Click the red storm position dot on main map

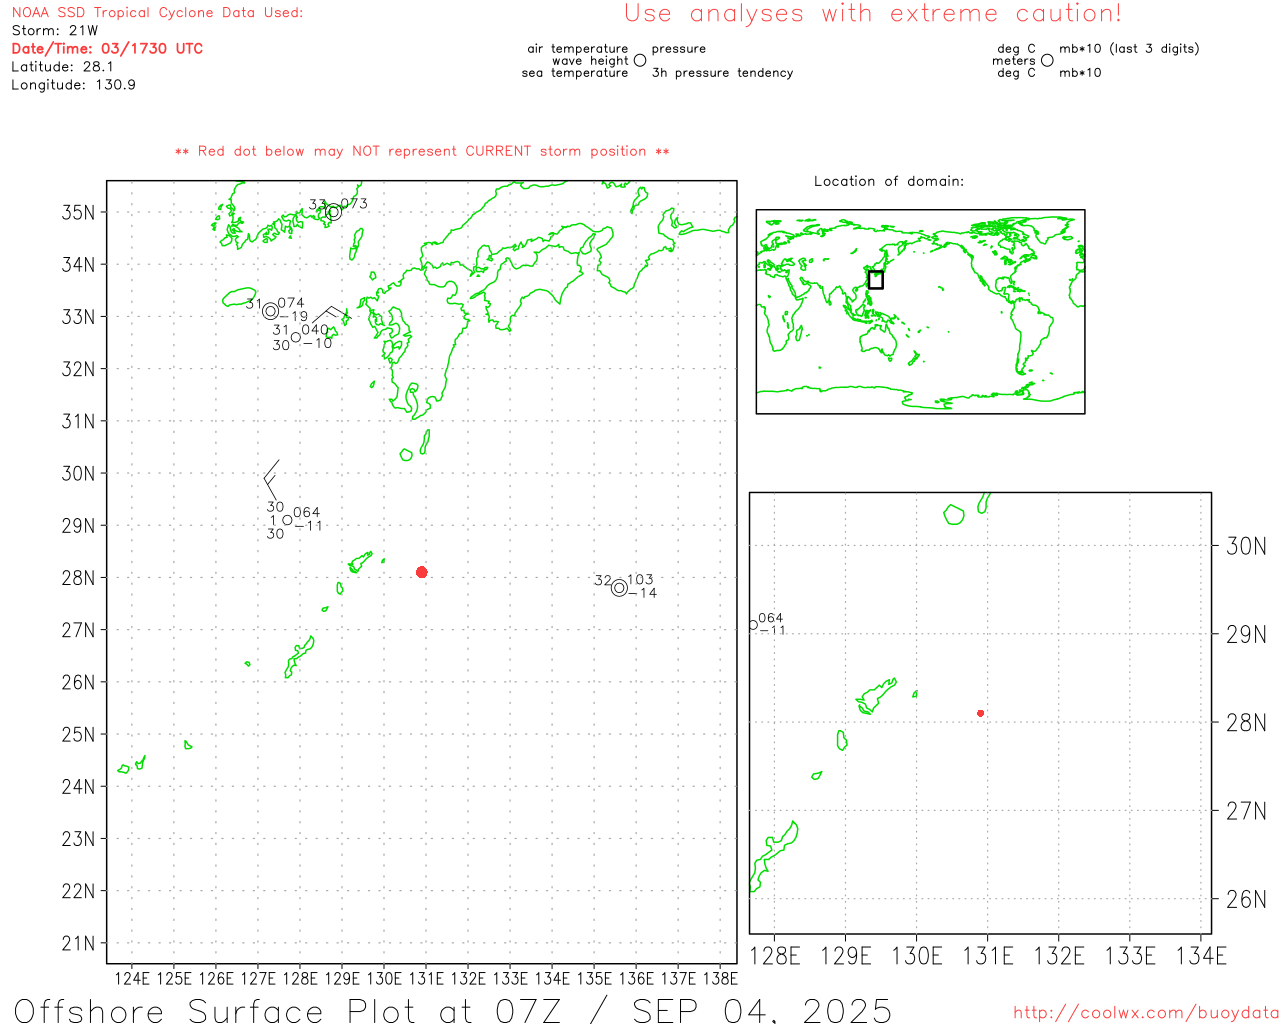tap(422, 572)
